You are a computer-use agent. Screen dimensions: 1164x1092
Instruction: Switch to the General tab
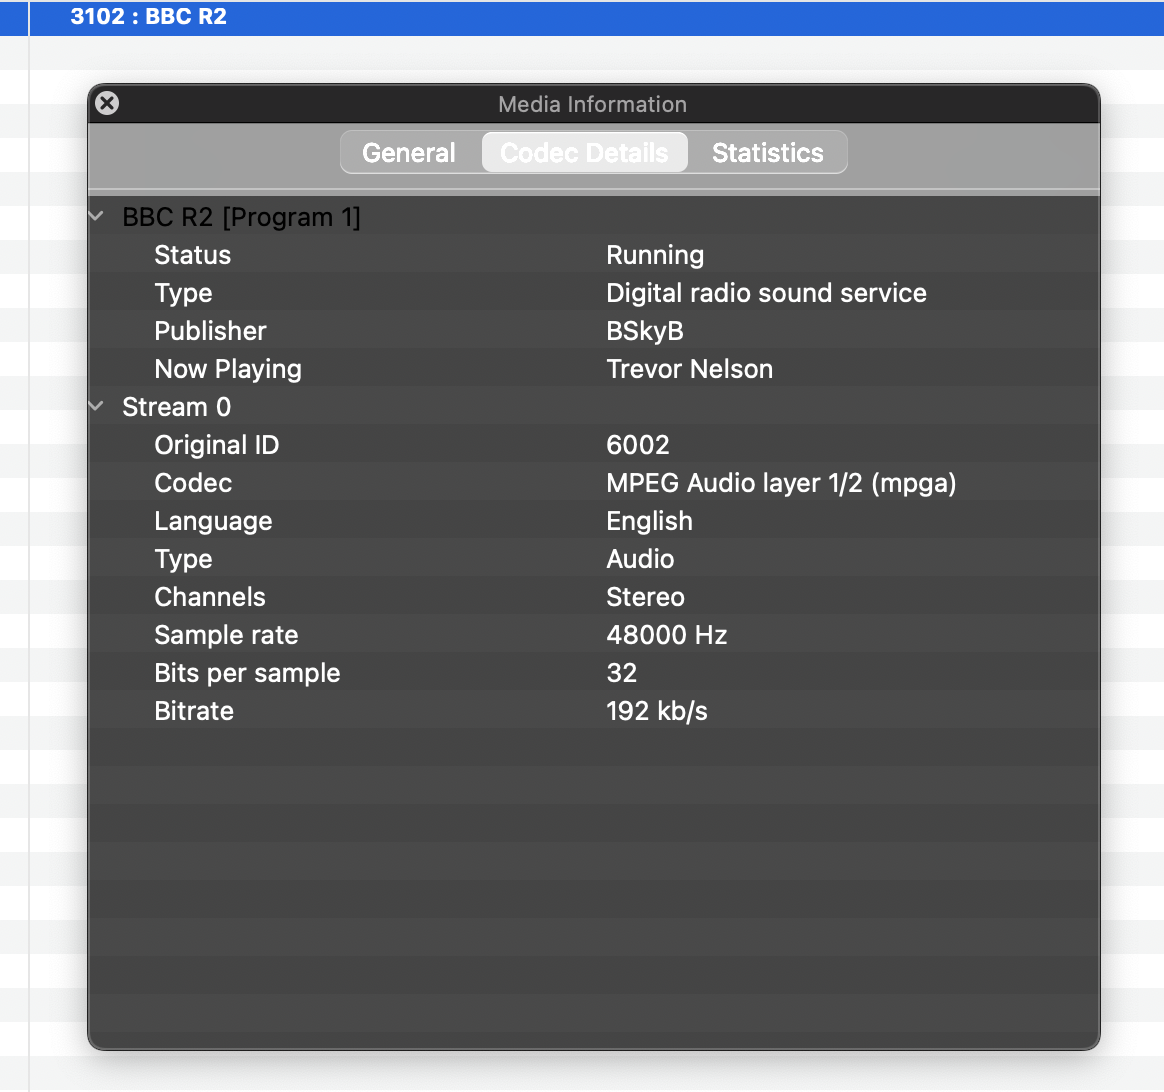pos(409,153)
